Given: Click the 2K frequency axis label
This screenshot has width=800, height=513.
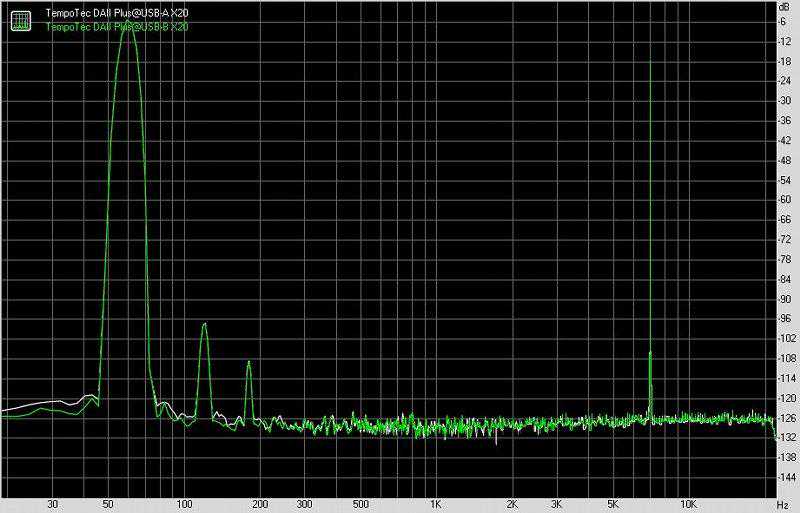Looking at the screenshot, I should [x=512, y=504].
